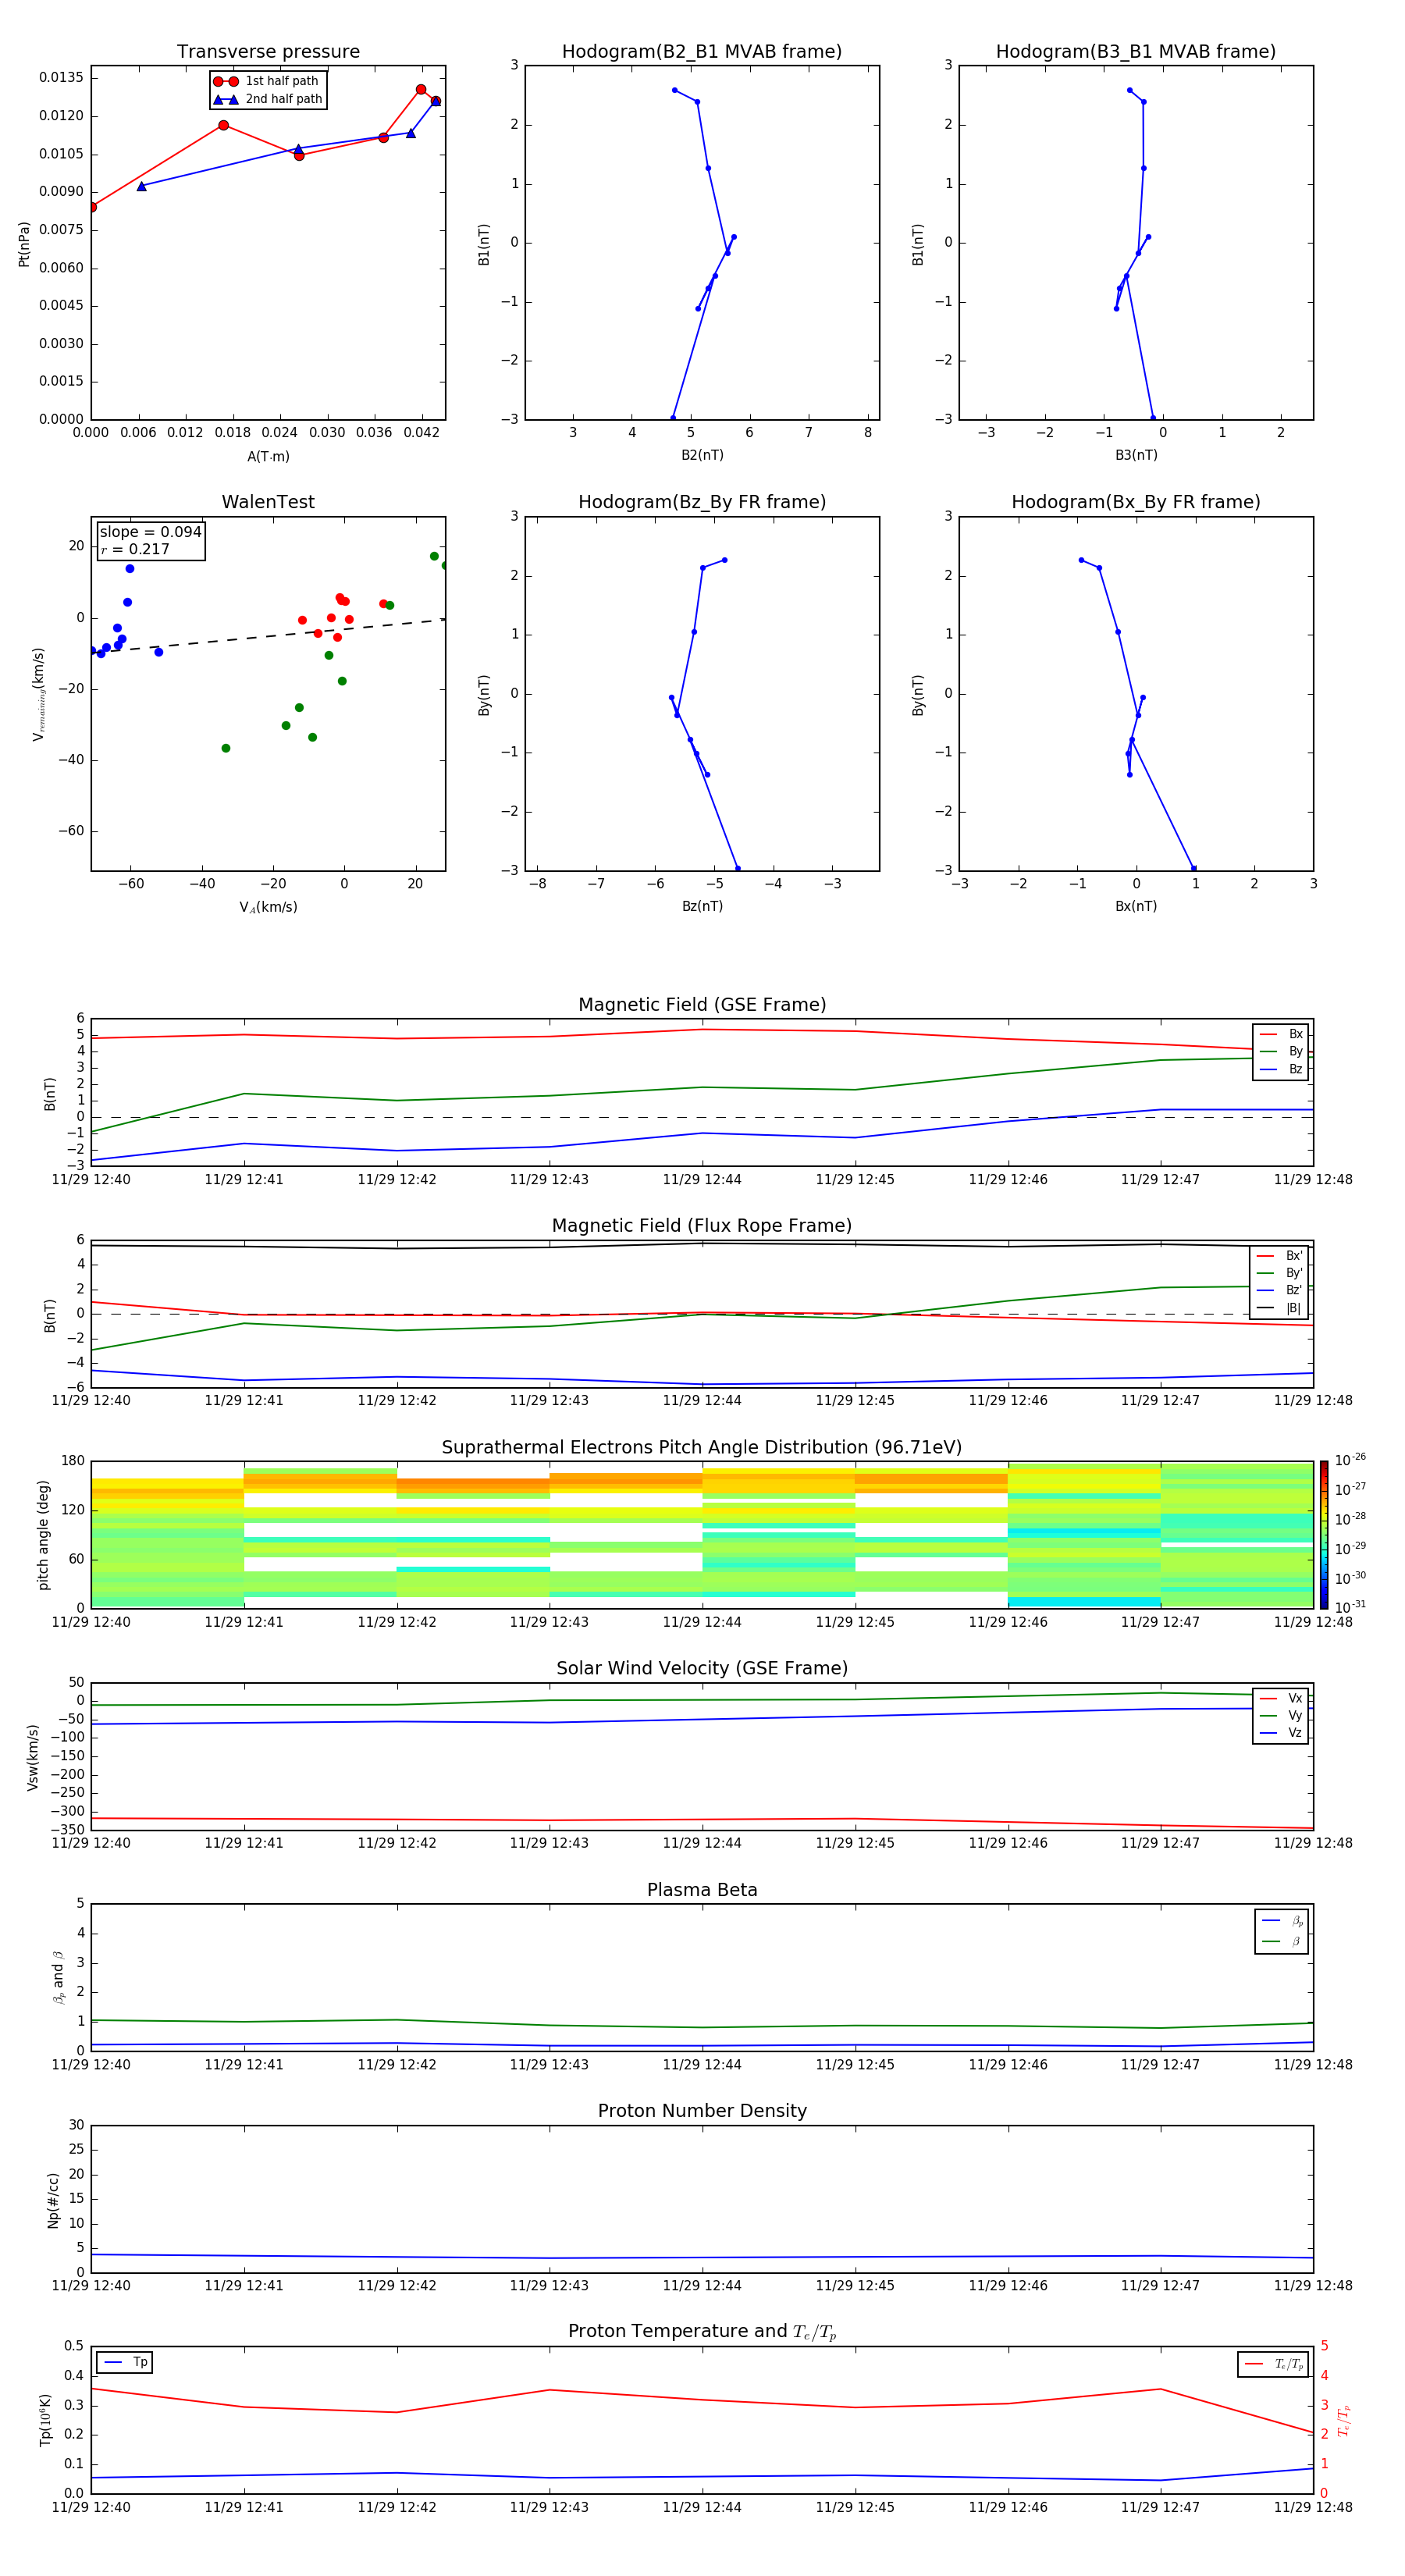Click the 'Magnetic Field (GSE Frame)' title
Viewport: 1405px width, 2576px height.
point(702,1005)
